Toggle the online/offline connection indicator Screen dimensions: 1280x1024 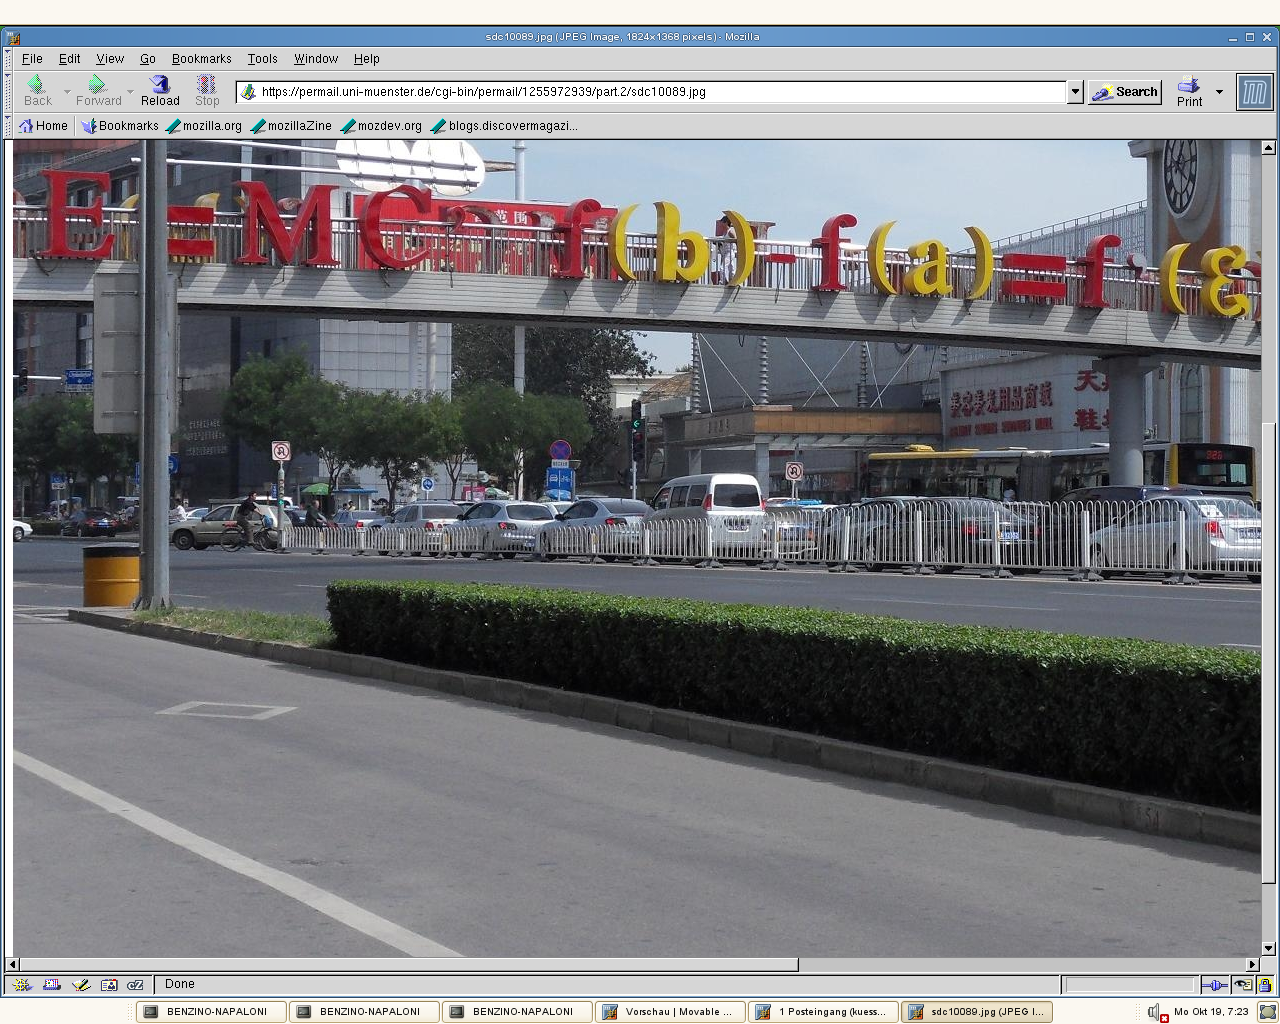(1215, 985)
